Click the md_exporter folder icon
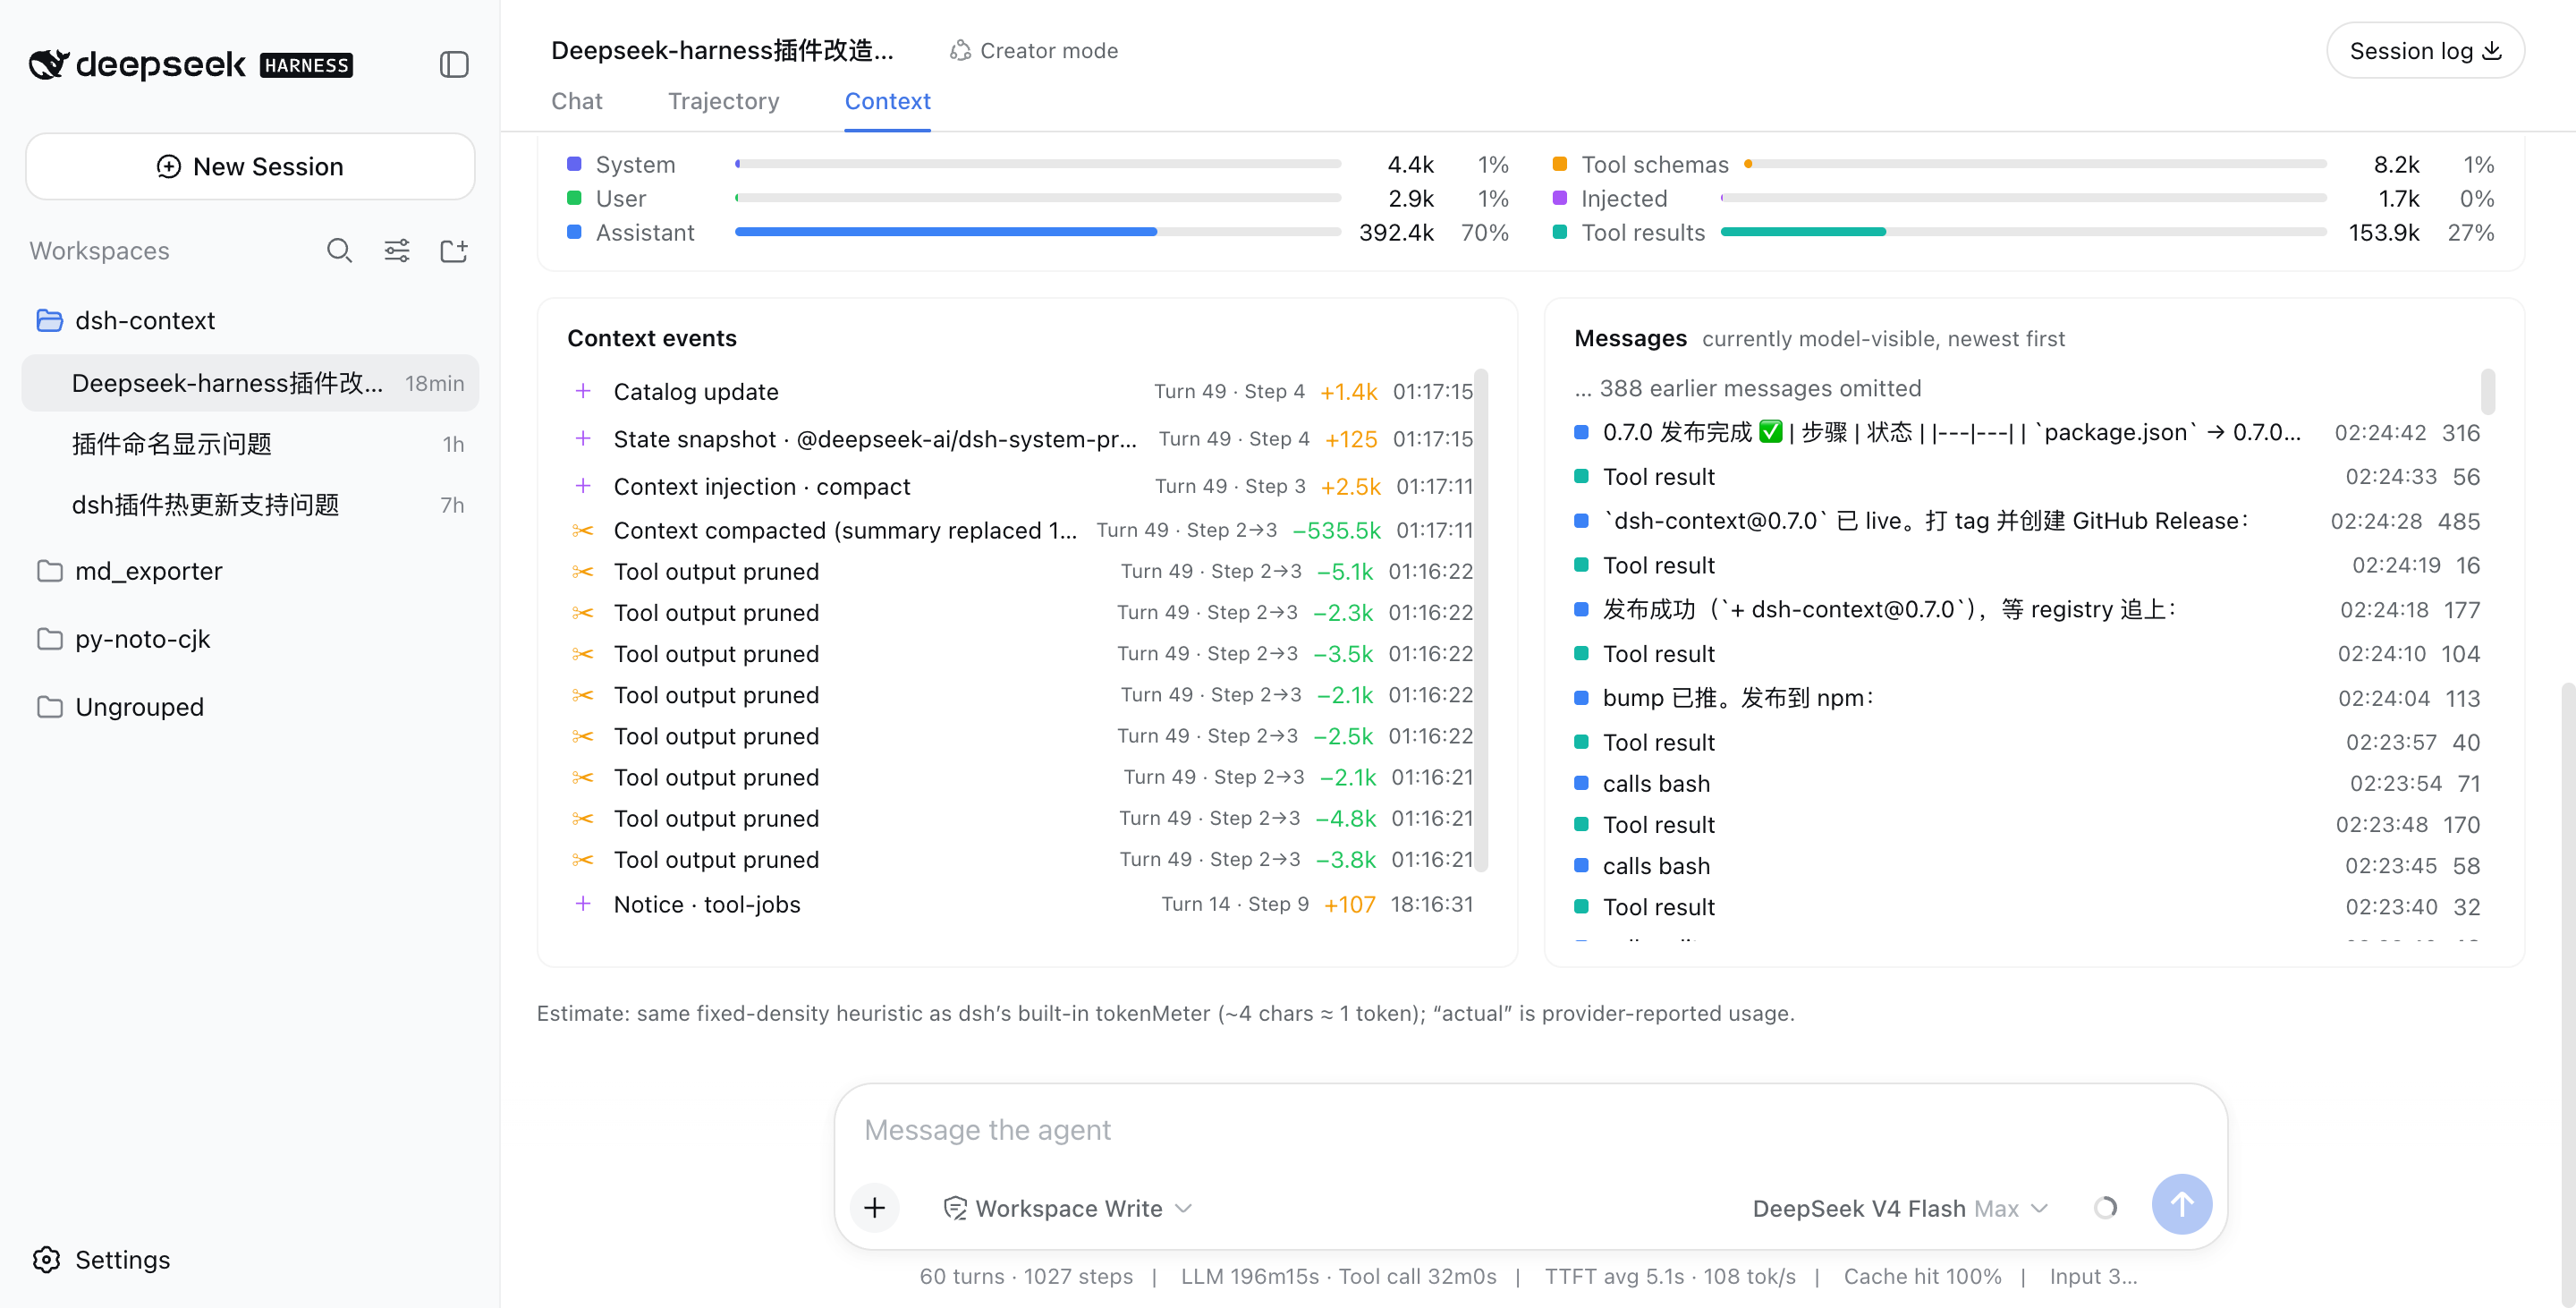 point(49,571)
